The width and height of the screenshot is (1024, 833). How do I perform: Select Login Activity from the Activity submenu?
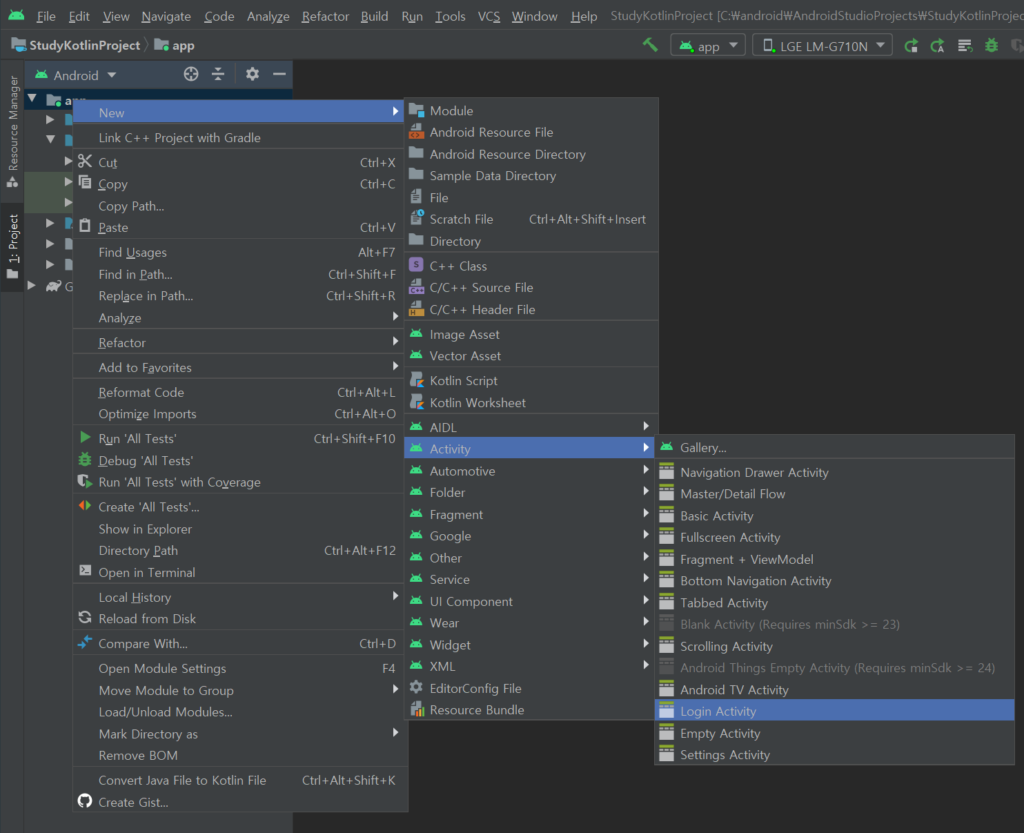(x=718, y=711)
